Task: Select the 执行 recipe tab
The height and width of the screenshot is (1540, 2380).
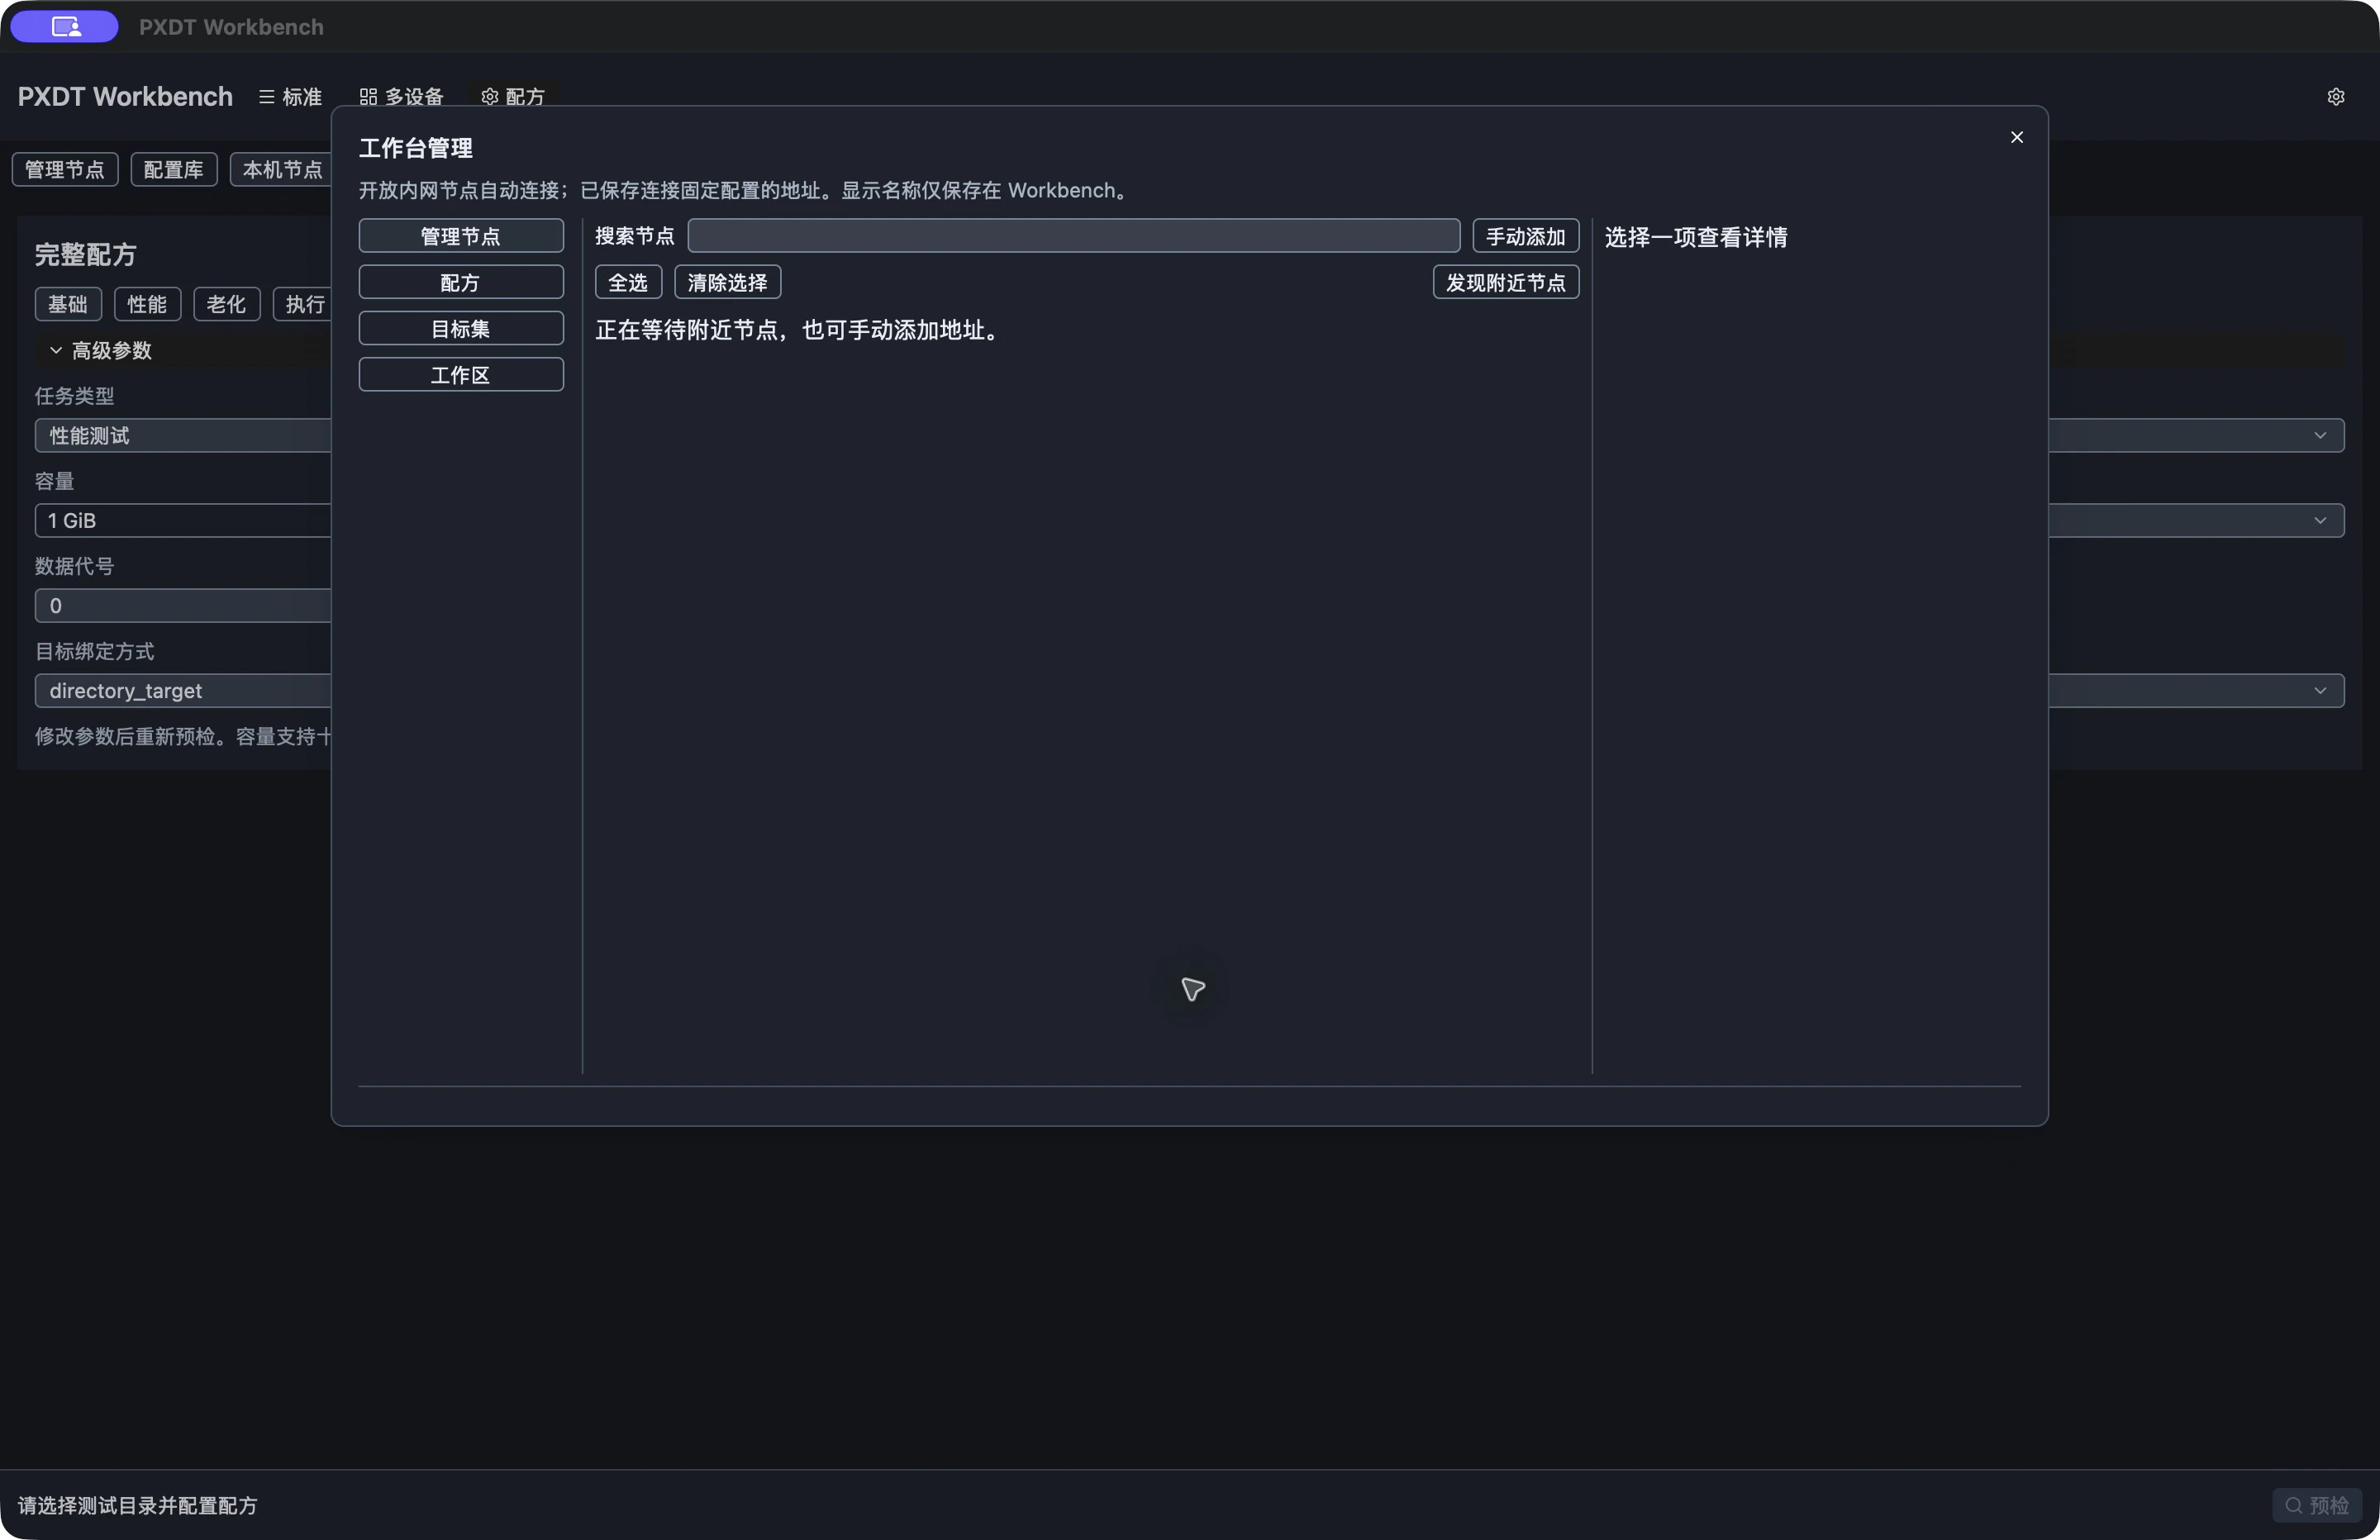Action: click(x=303, y=304)
